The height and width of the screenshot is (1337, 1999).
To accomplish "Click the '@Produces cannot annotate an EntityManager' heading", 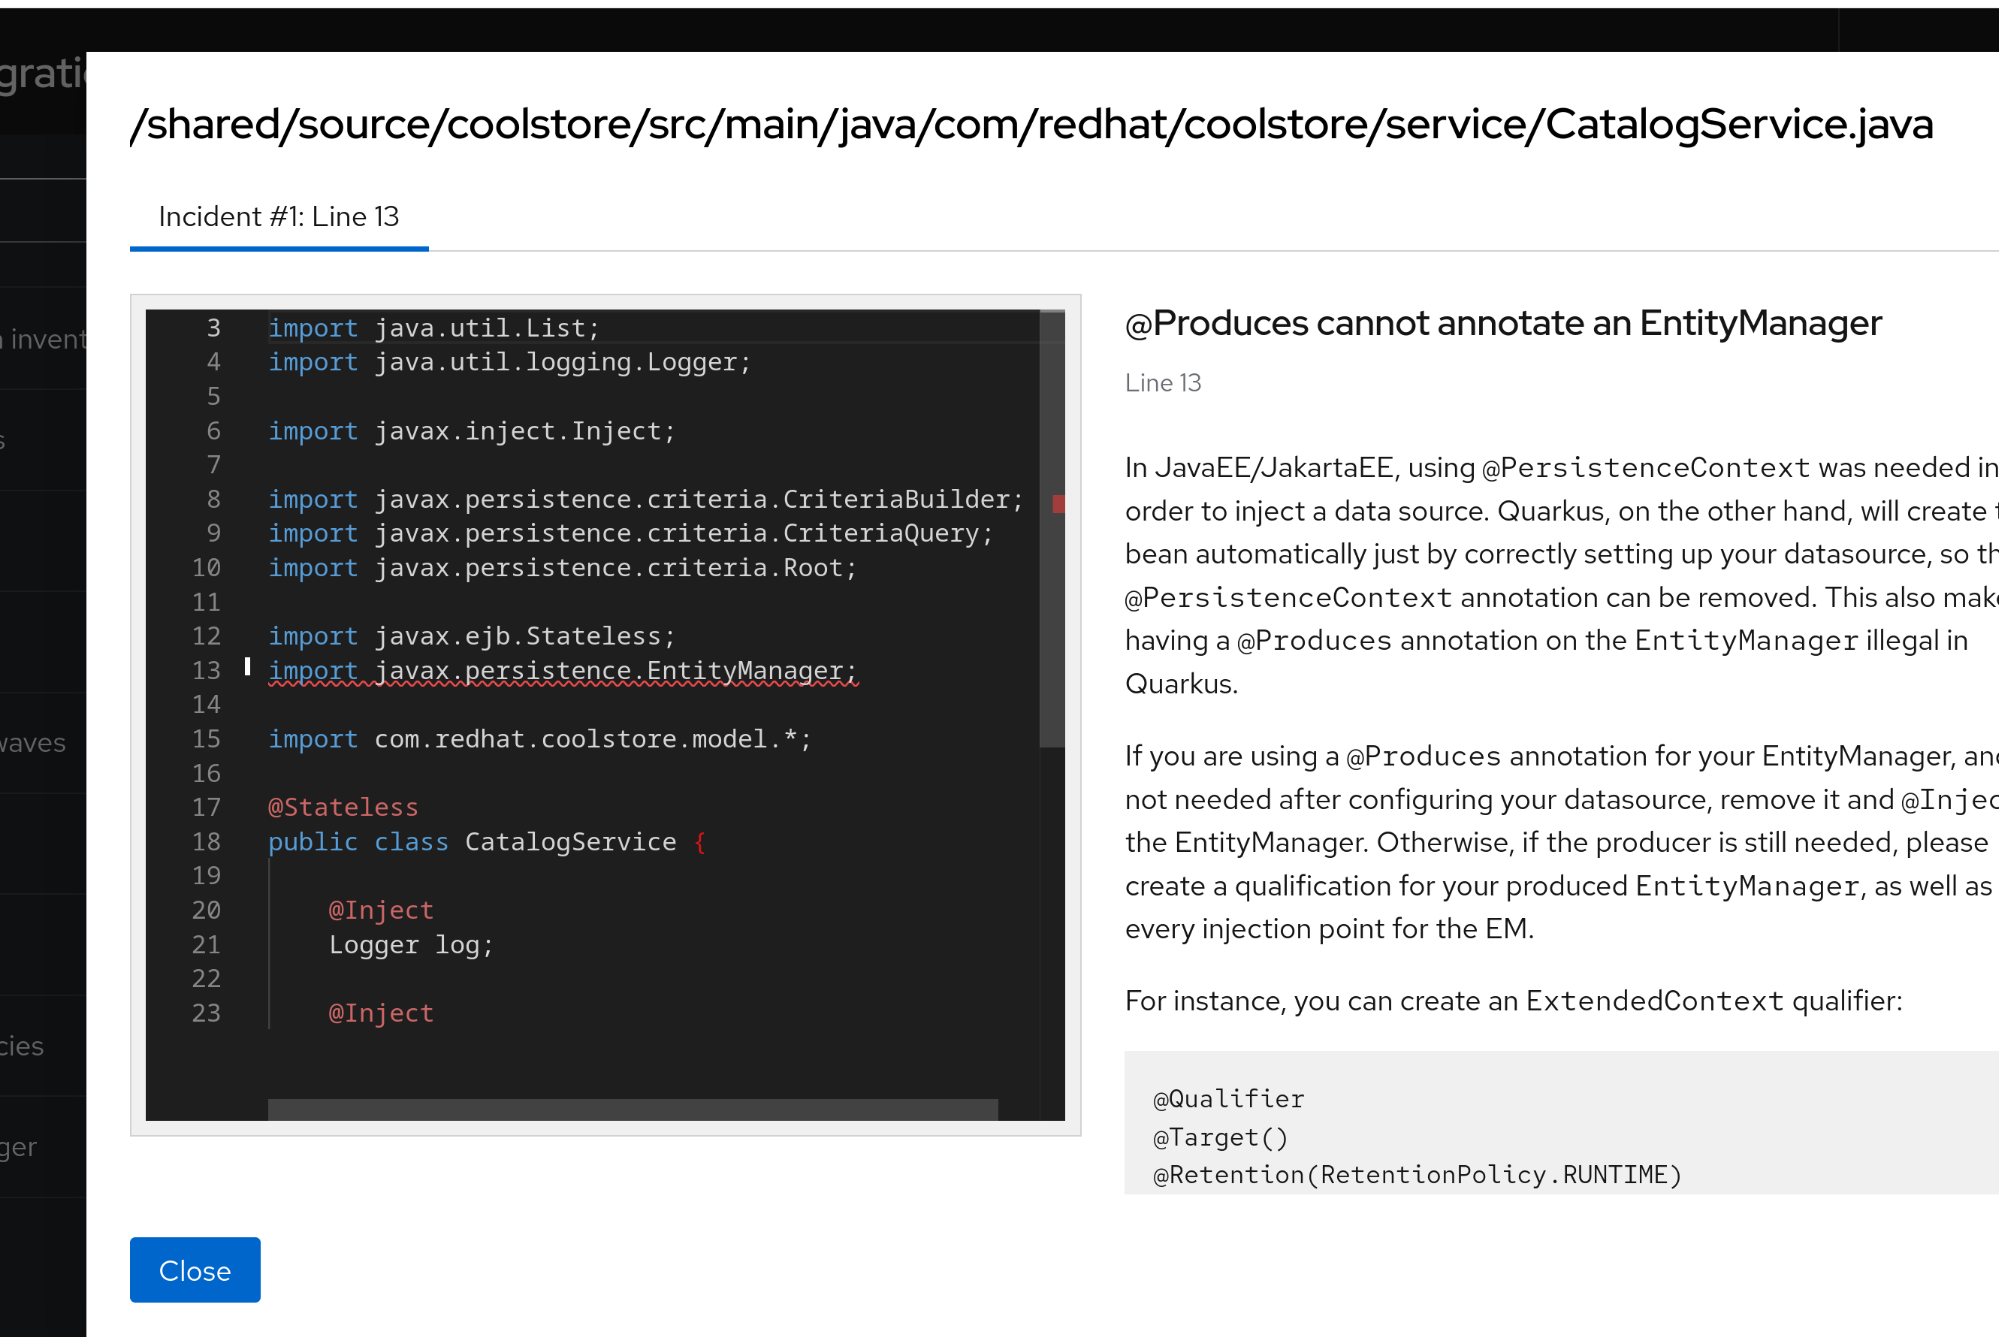I will (x=1503, y=323).
